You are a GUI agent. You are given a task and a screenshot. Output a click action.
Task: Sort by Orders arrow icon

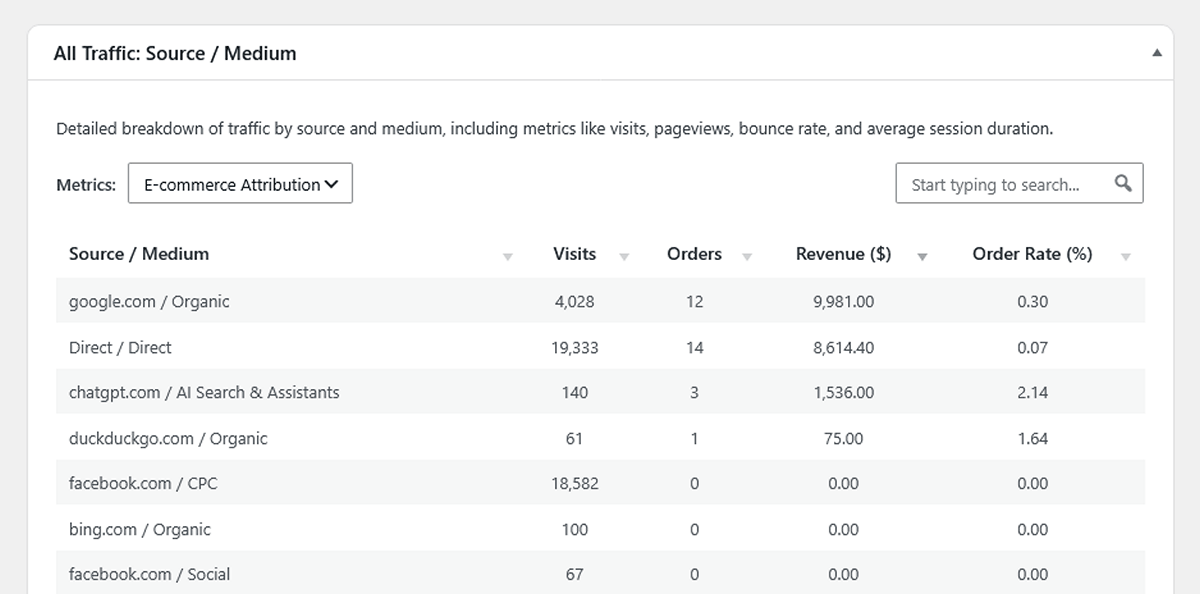[747, 257]
